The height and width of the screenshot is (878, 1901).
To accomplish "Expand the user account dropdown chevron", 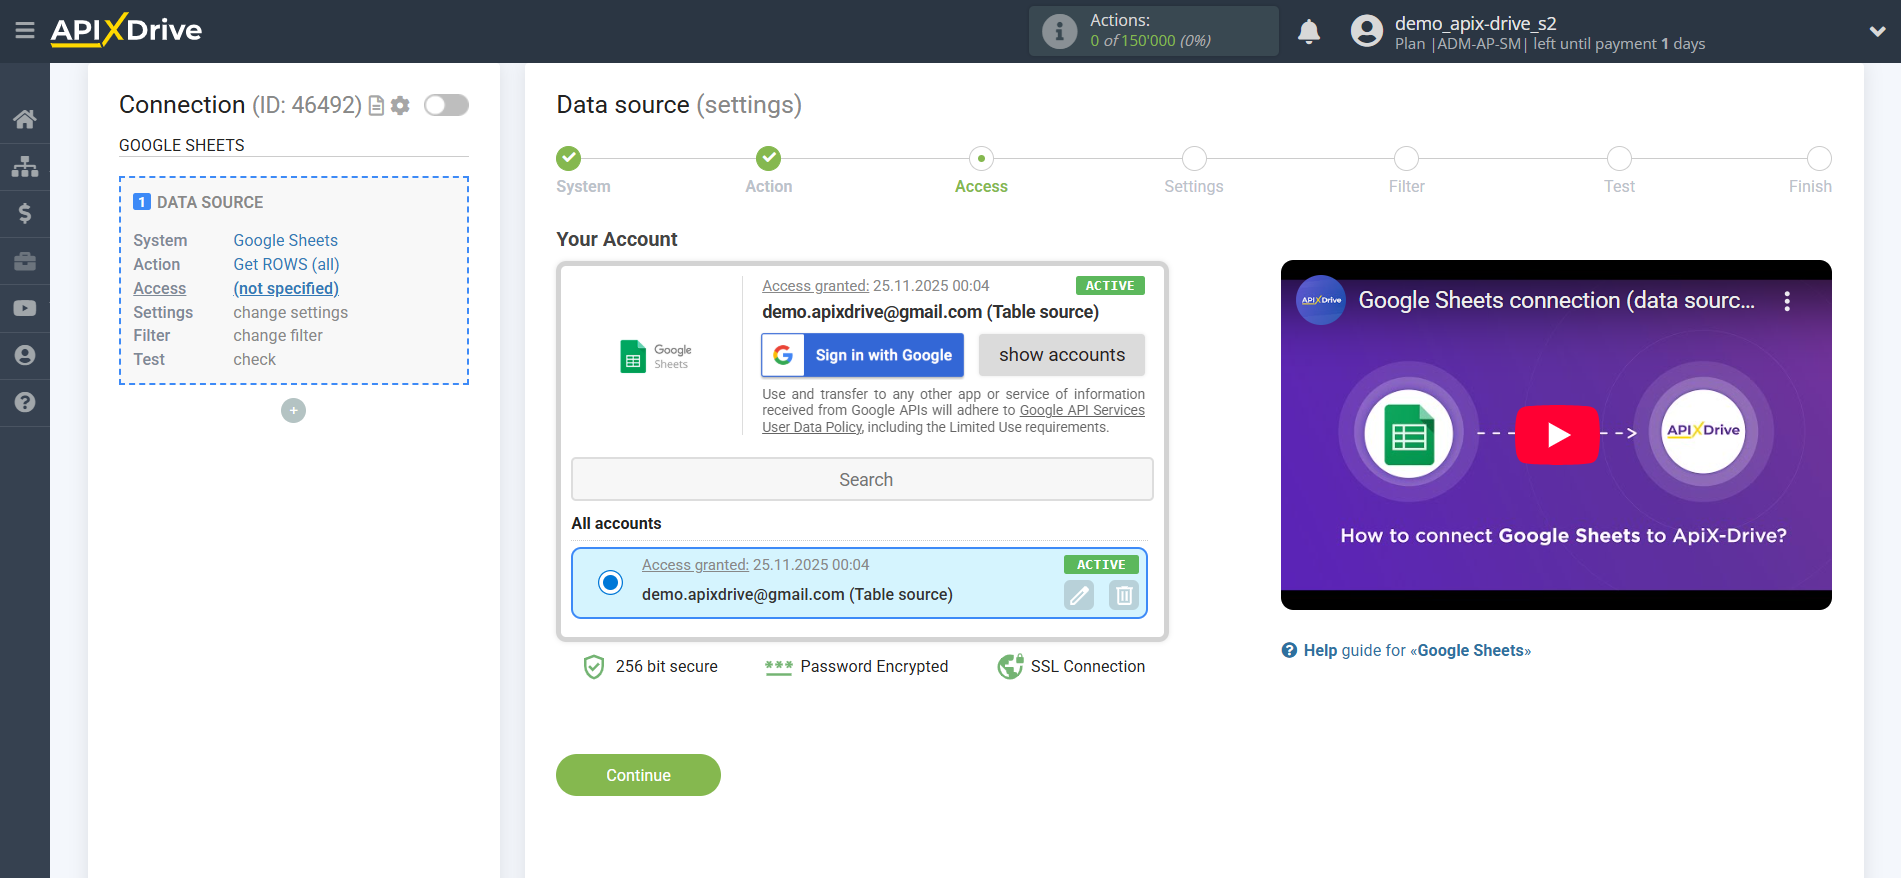I will pos(1877,32).
